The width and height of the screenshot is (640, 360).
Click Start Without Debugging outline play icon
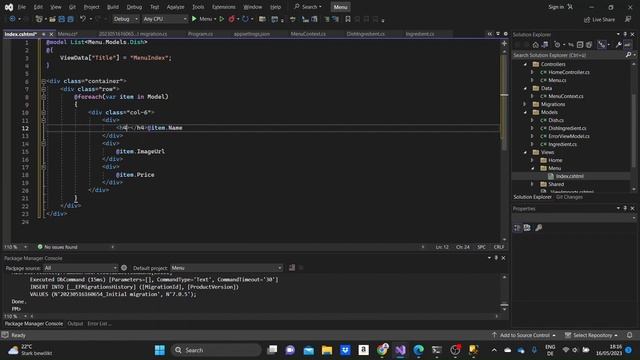pyautogui.click(x=222, y=19)
